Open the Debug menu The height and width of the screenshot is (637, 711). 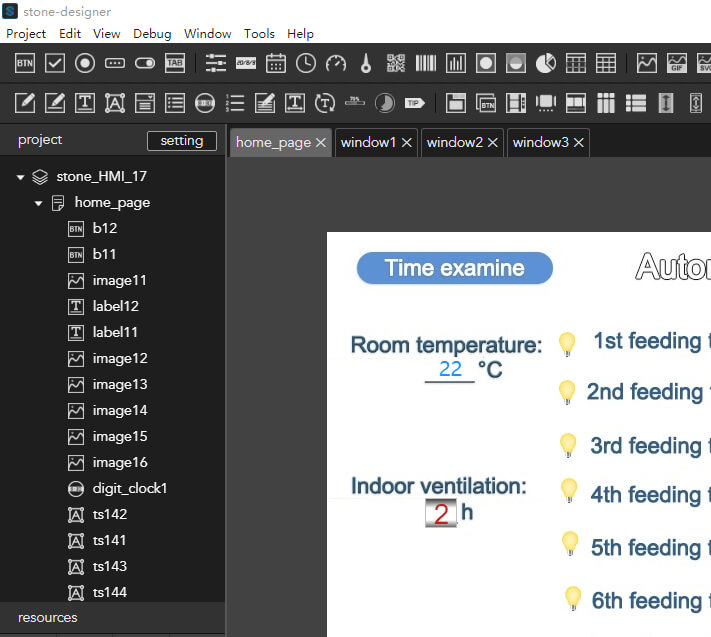[152, 34]
